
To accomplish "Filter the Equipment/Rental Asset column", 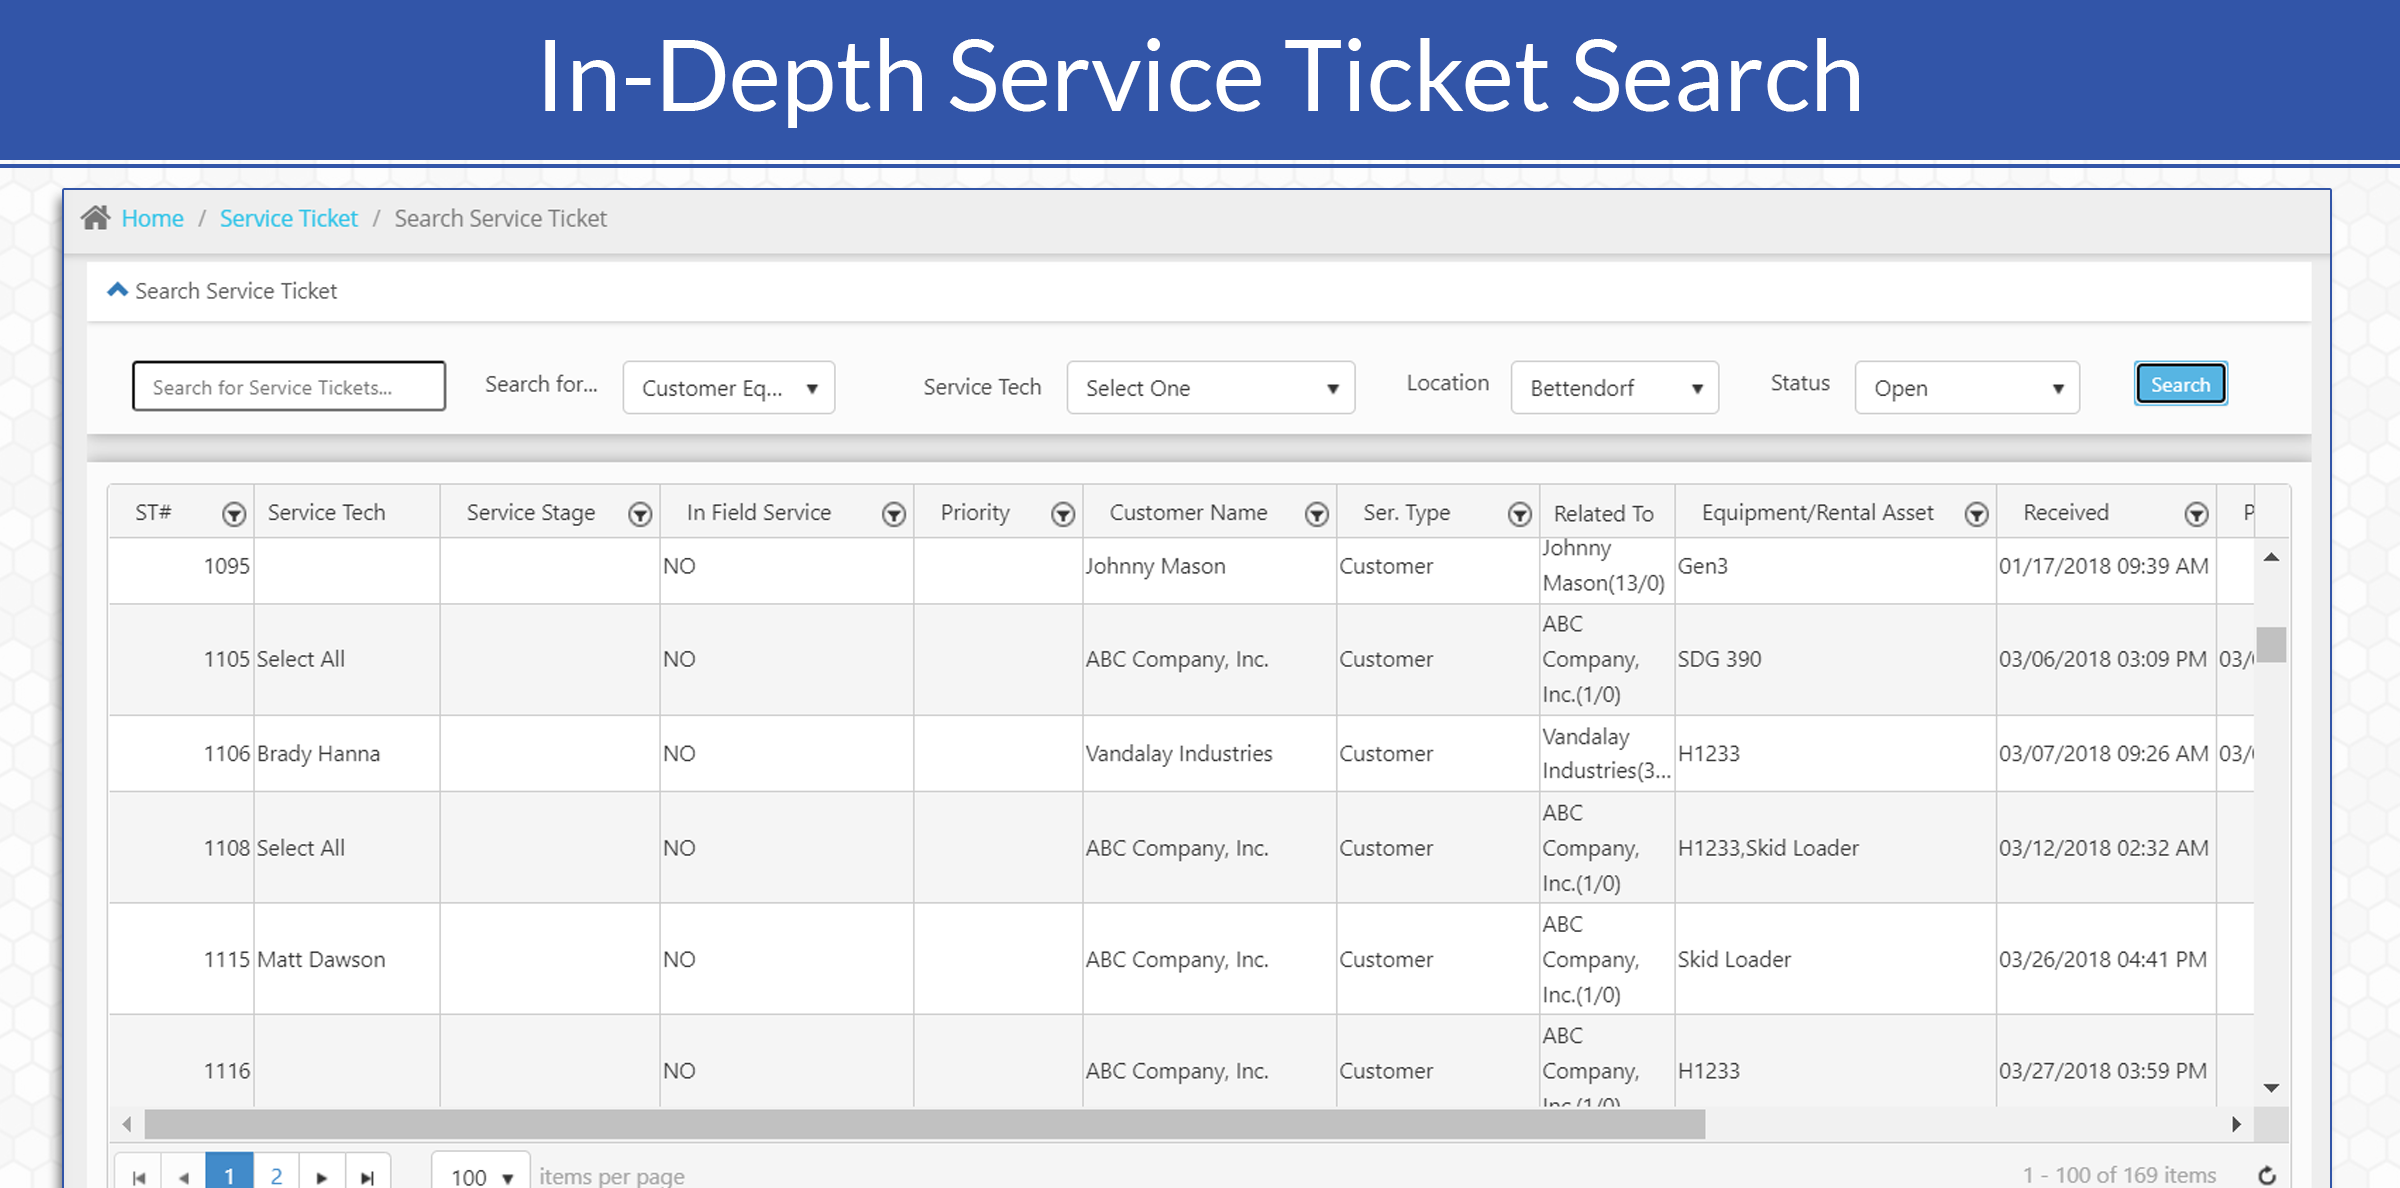I will 1977,513.
